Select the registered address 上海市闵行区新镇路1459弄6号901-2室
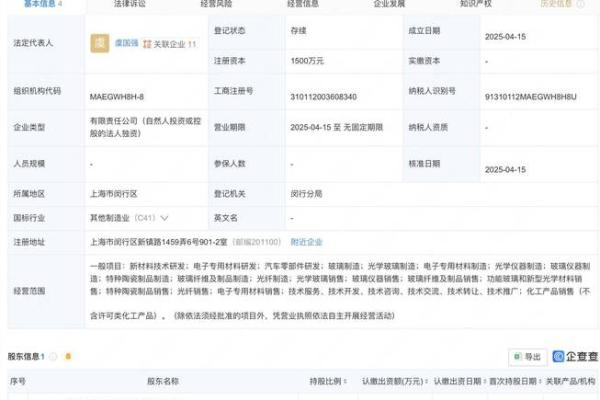This screenshot has width=600, height=400. point(158,242)
